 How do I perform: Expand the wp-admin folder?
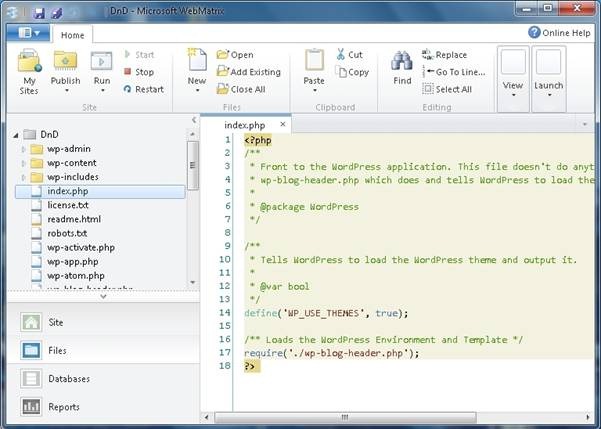(24, 148)
